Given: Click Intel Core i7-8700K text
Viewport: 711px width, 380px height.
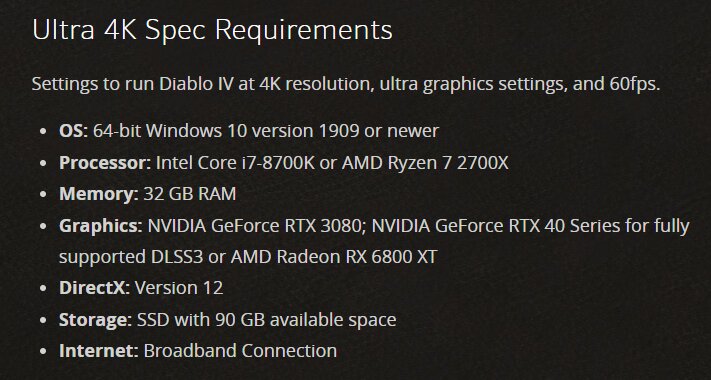Looking at the screenshot, I should tap(235, 163).
